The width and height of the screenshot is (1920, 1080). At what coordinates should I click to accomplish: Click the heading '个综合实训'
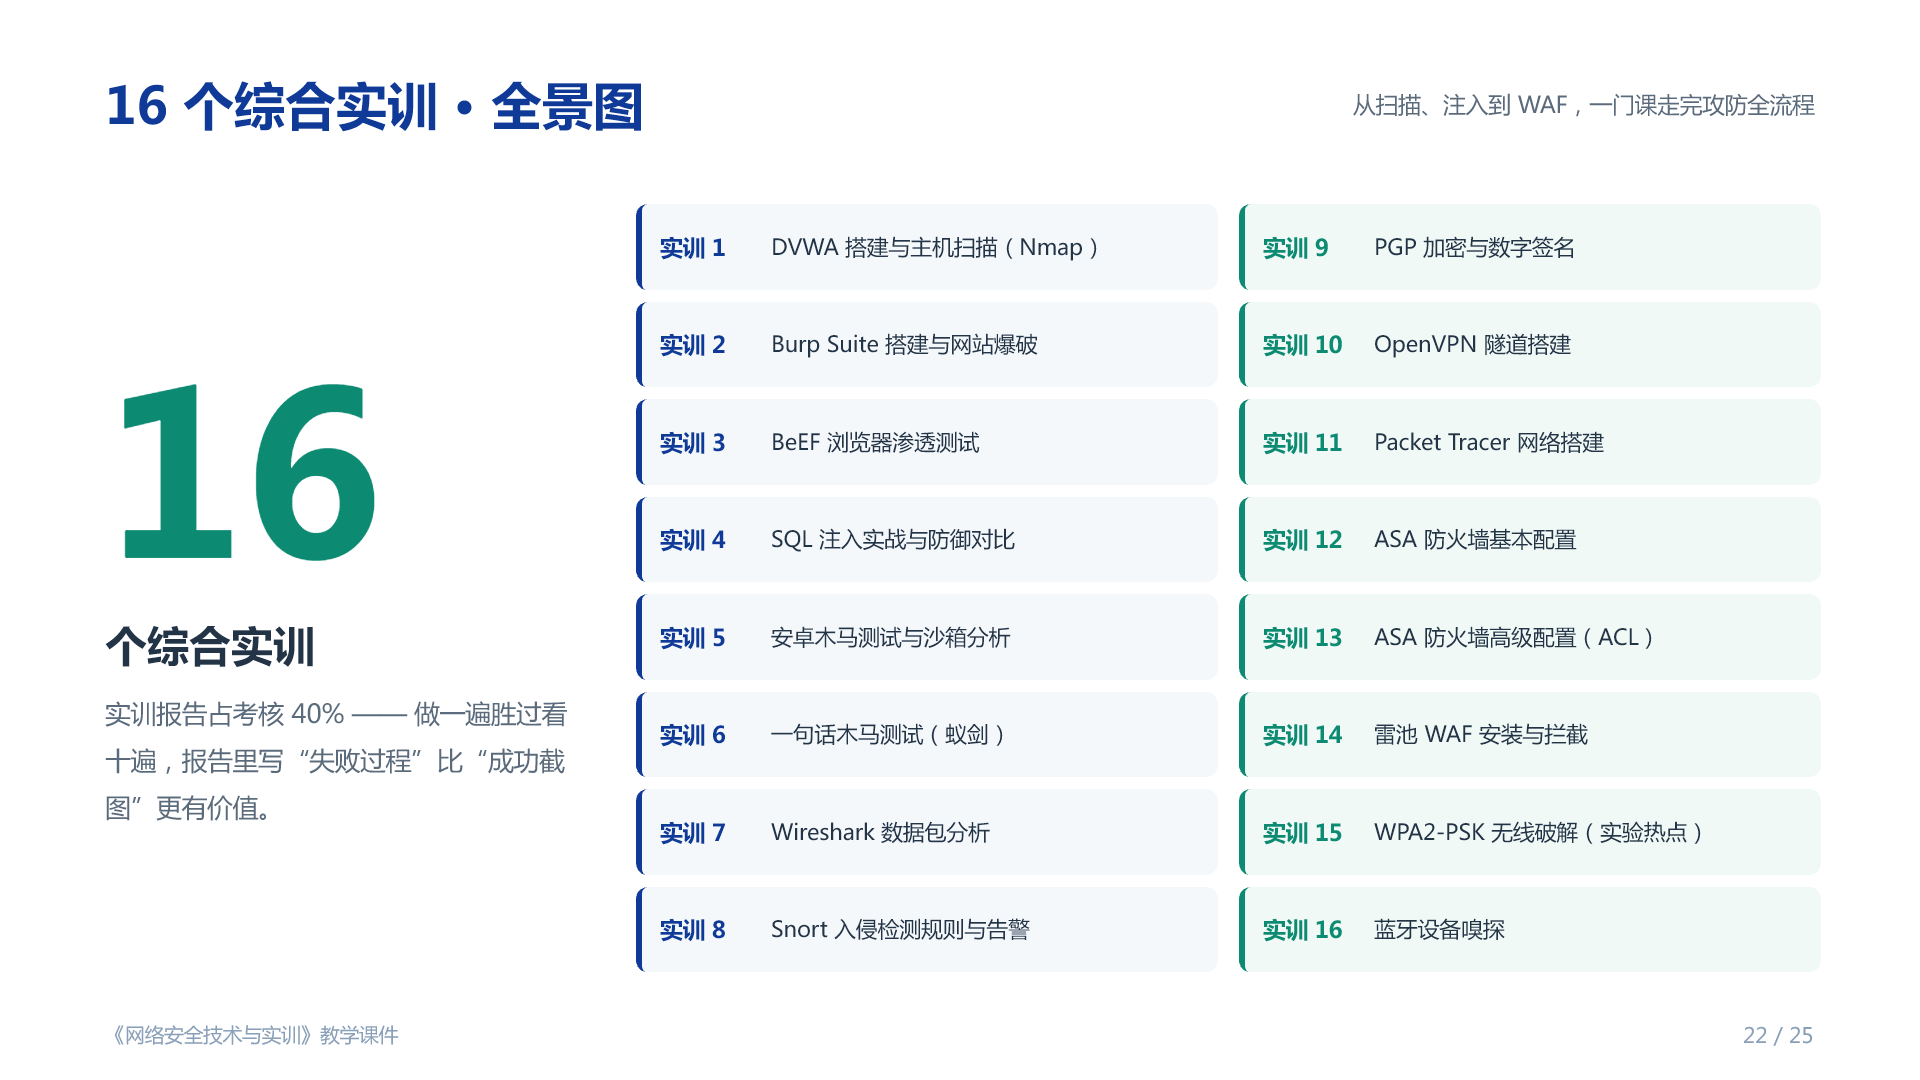click(x=210, y=646)
